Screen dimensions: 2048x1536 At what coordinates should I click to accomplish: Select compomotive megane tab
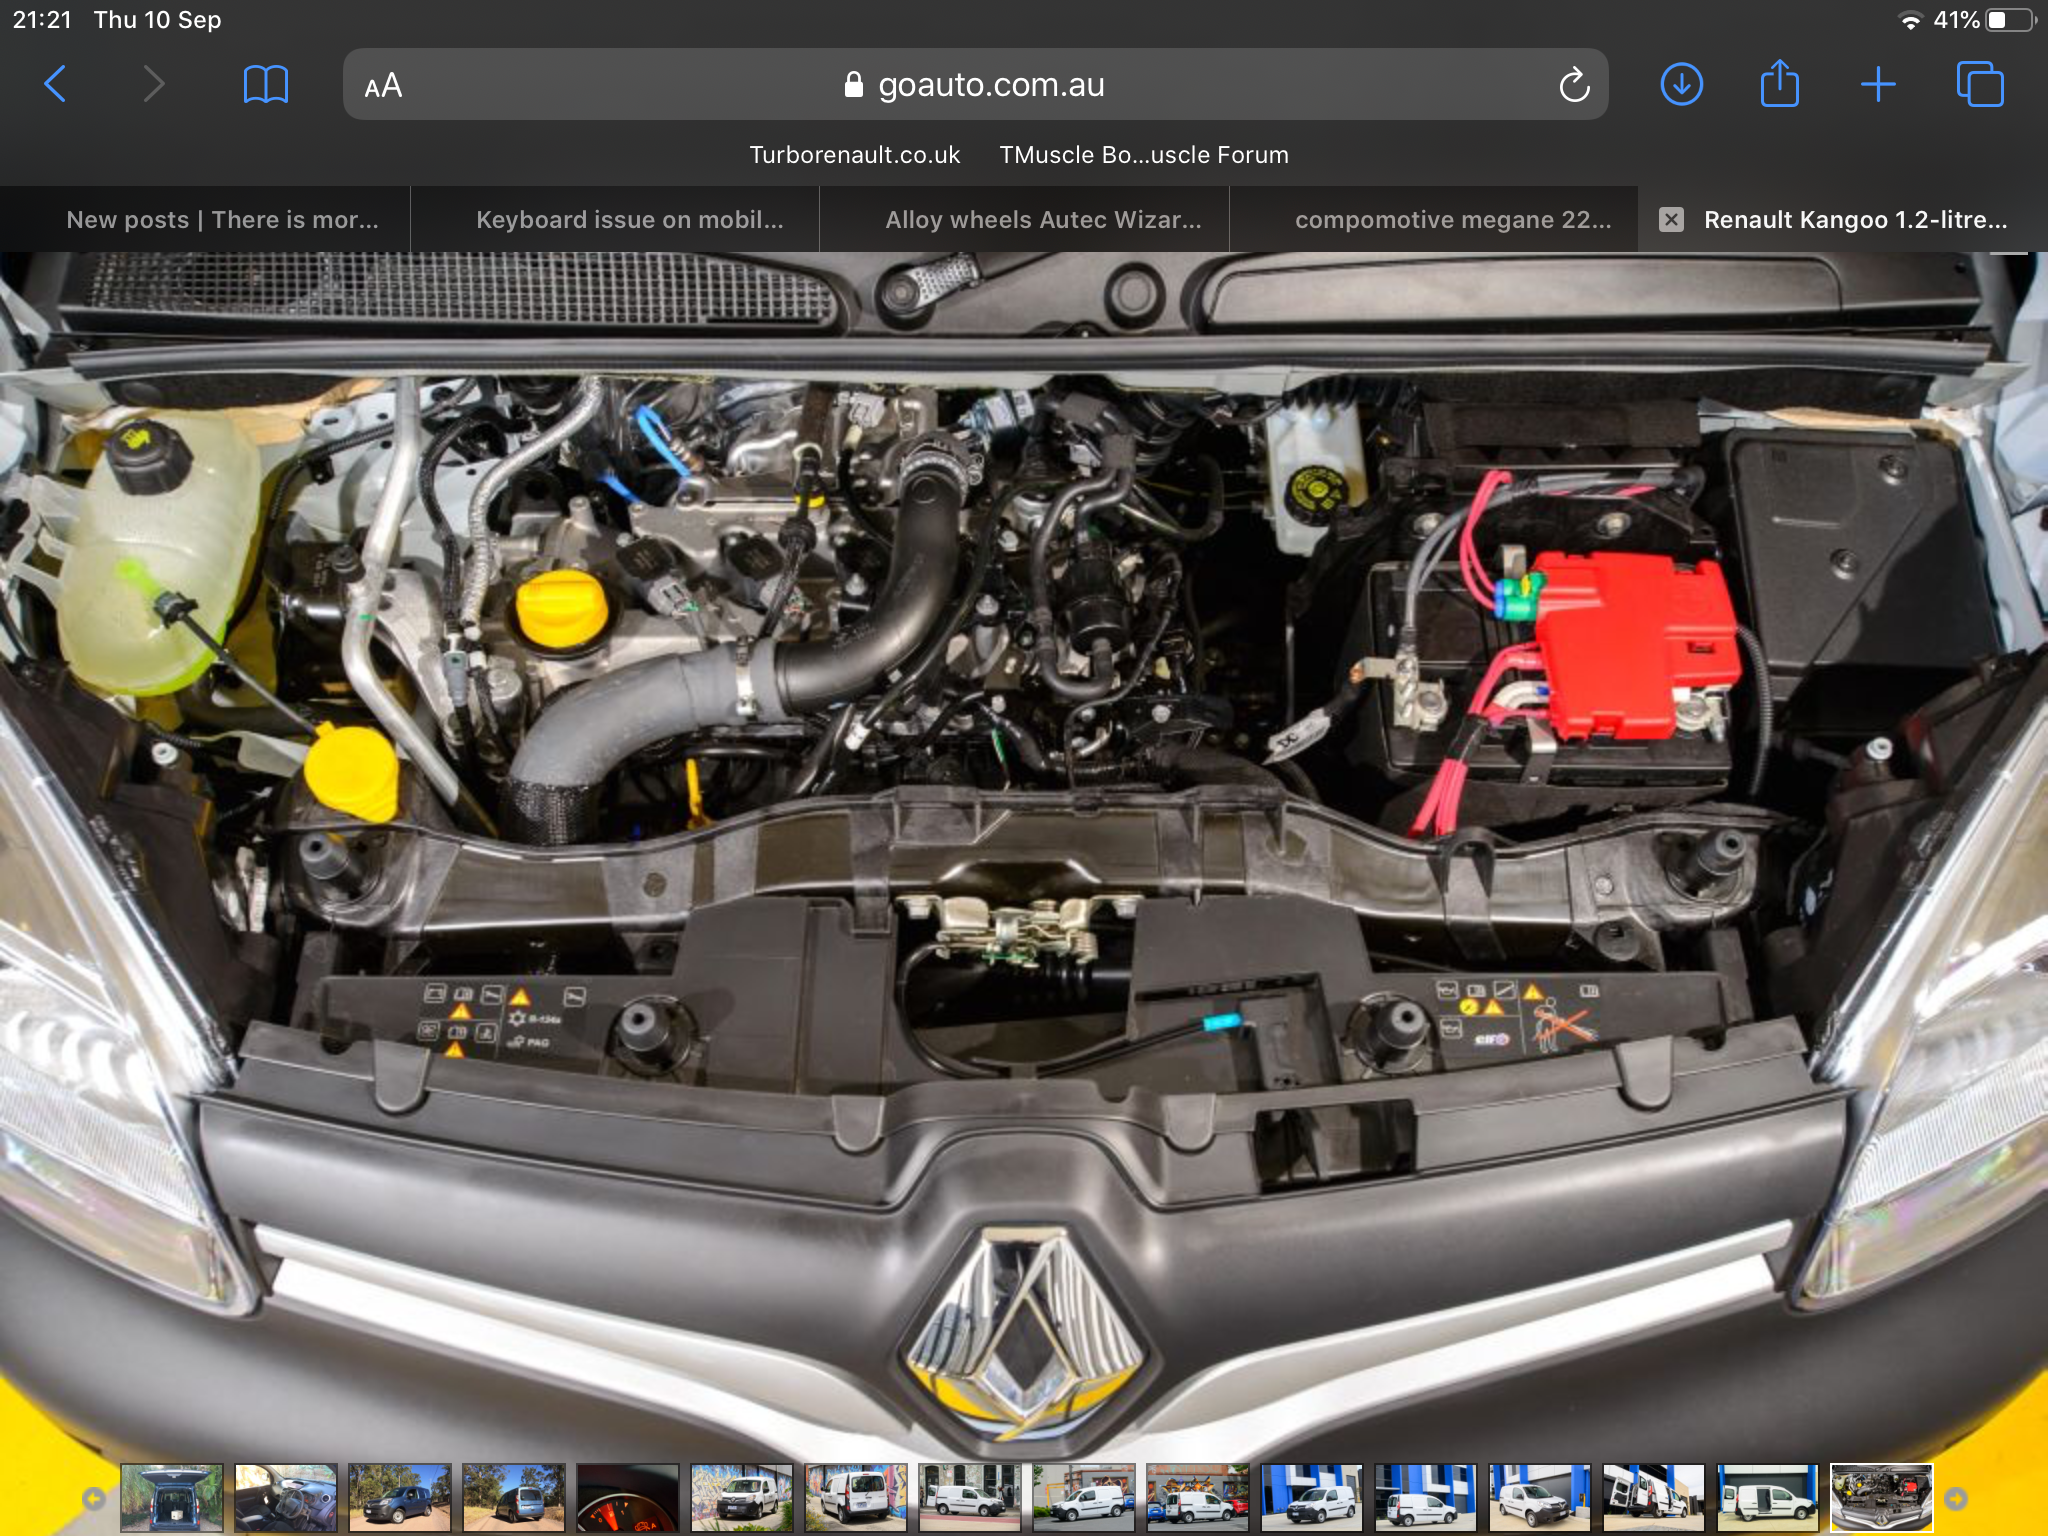click(x=1452, y=220)
